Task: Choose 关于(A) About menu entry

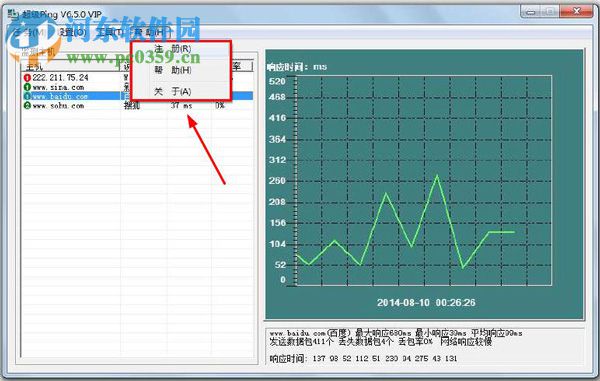Action: click(x=173, y=91)
